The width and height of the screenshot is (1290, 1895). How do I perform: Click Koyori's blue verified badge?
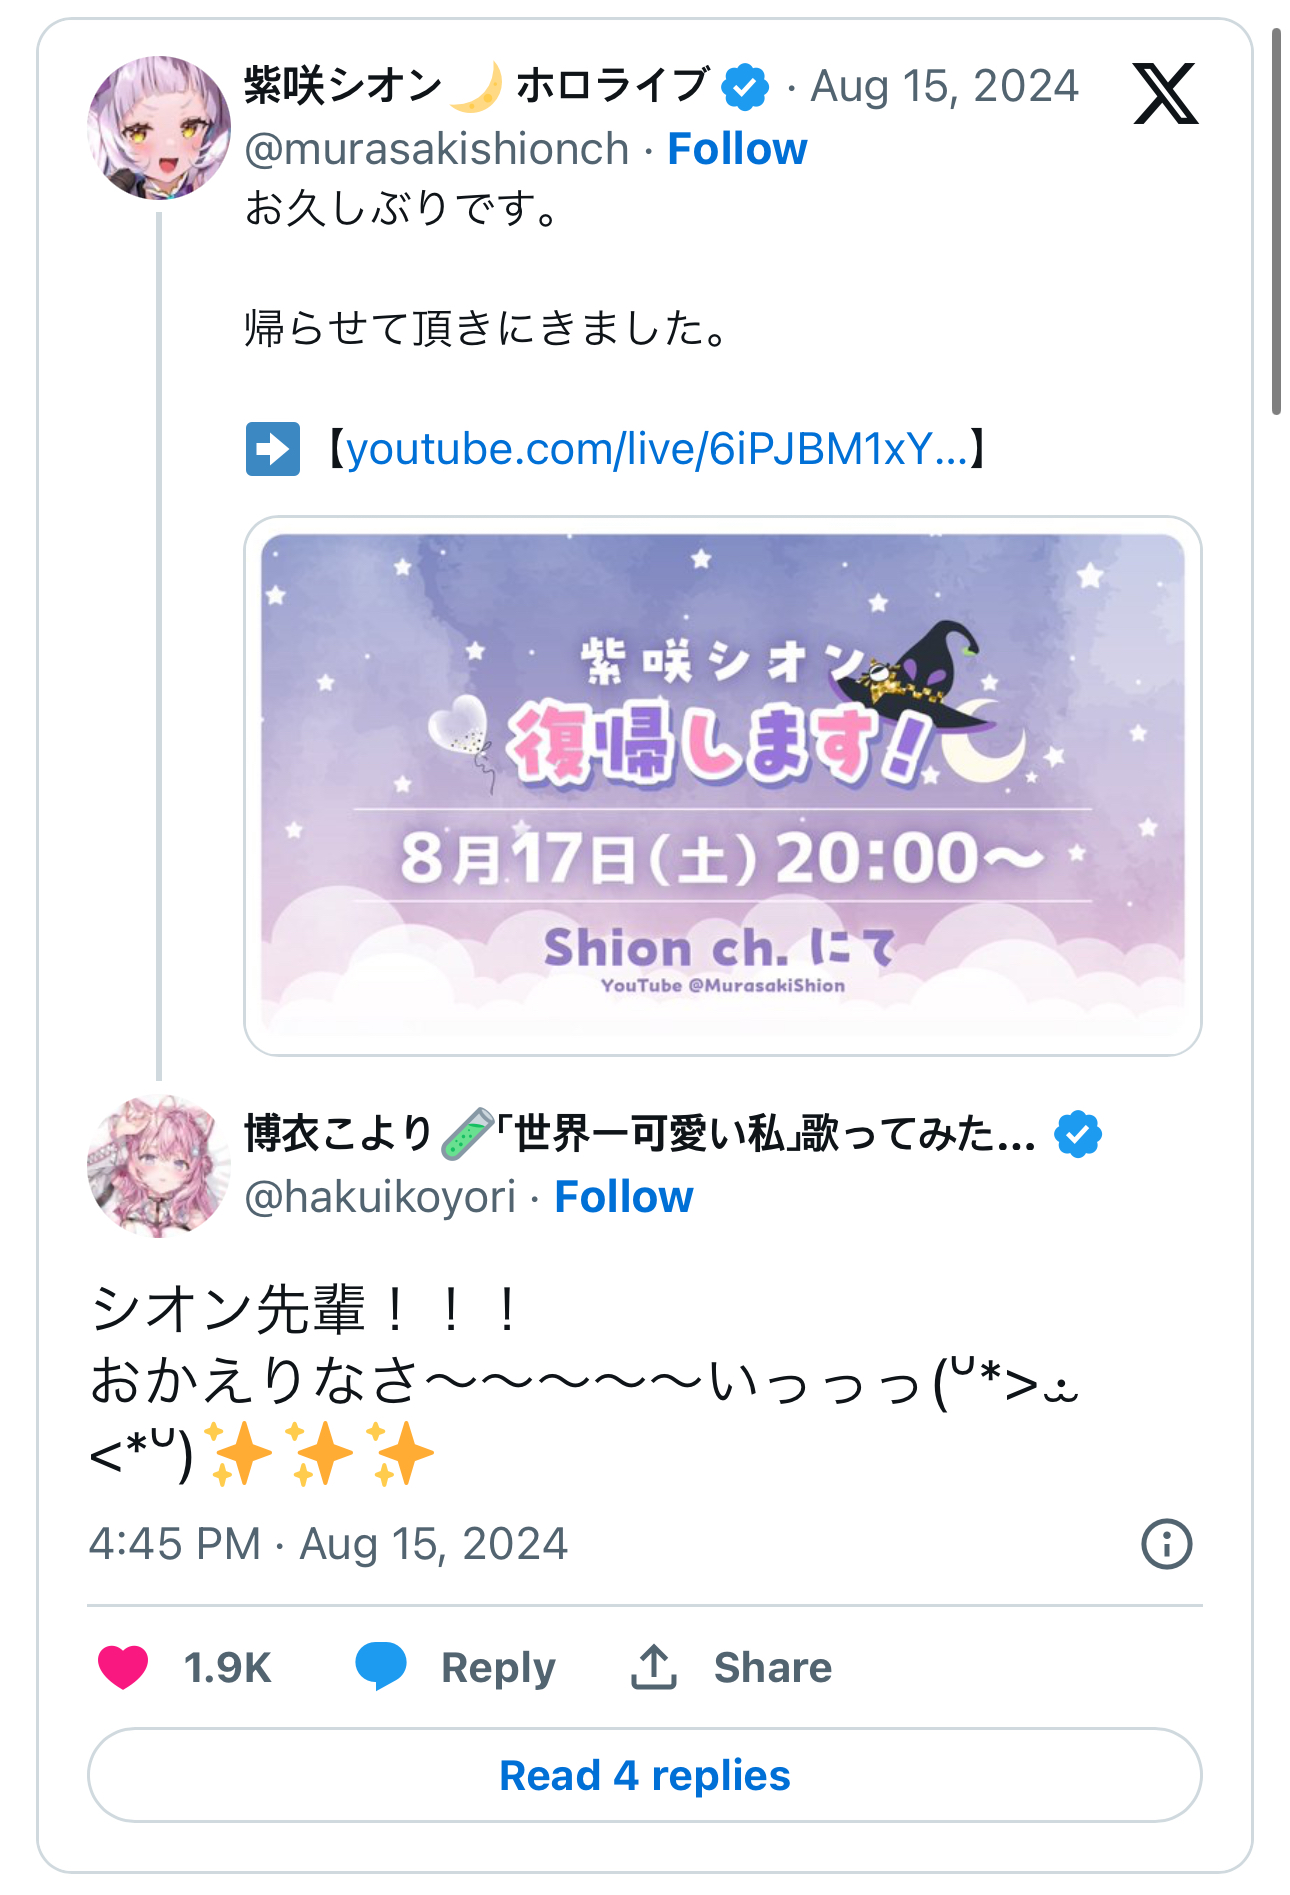[x=1078, y=1135]
